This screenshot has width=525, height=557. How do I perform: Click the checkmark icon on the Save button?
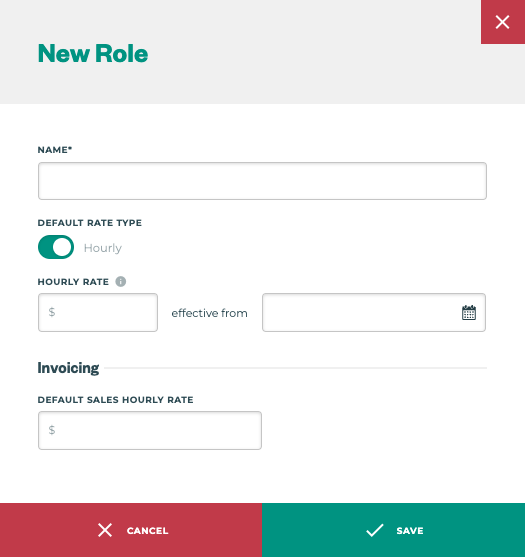375,530
